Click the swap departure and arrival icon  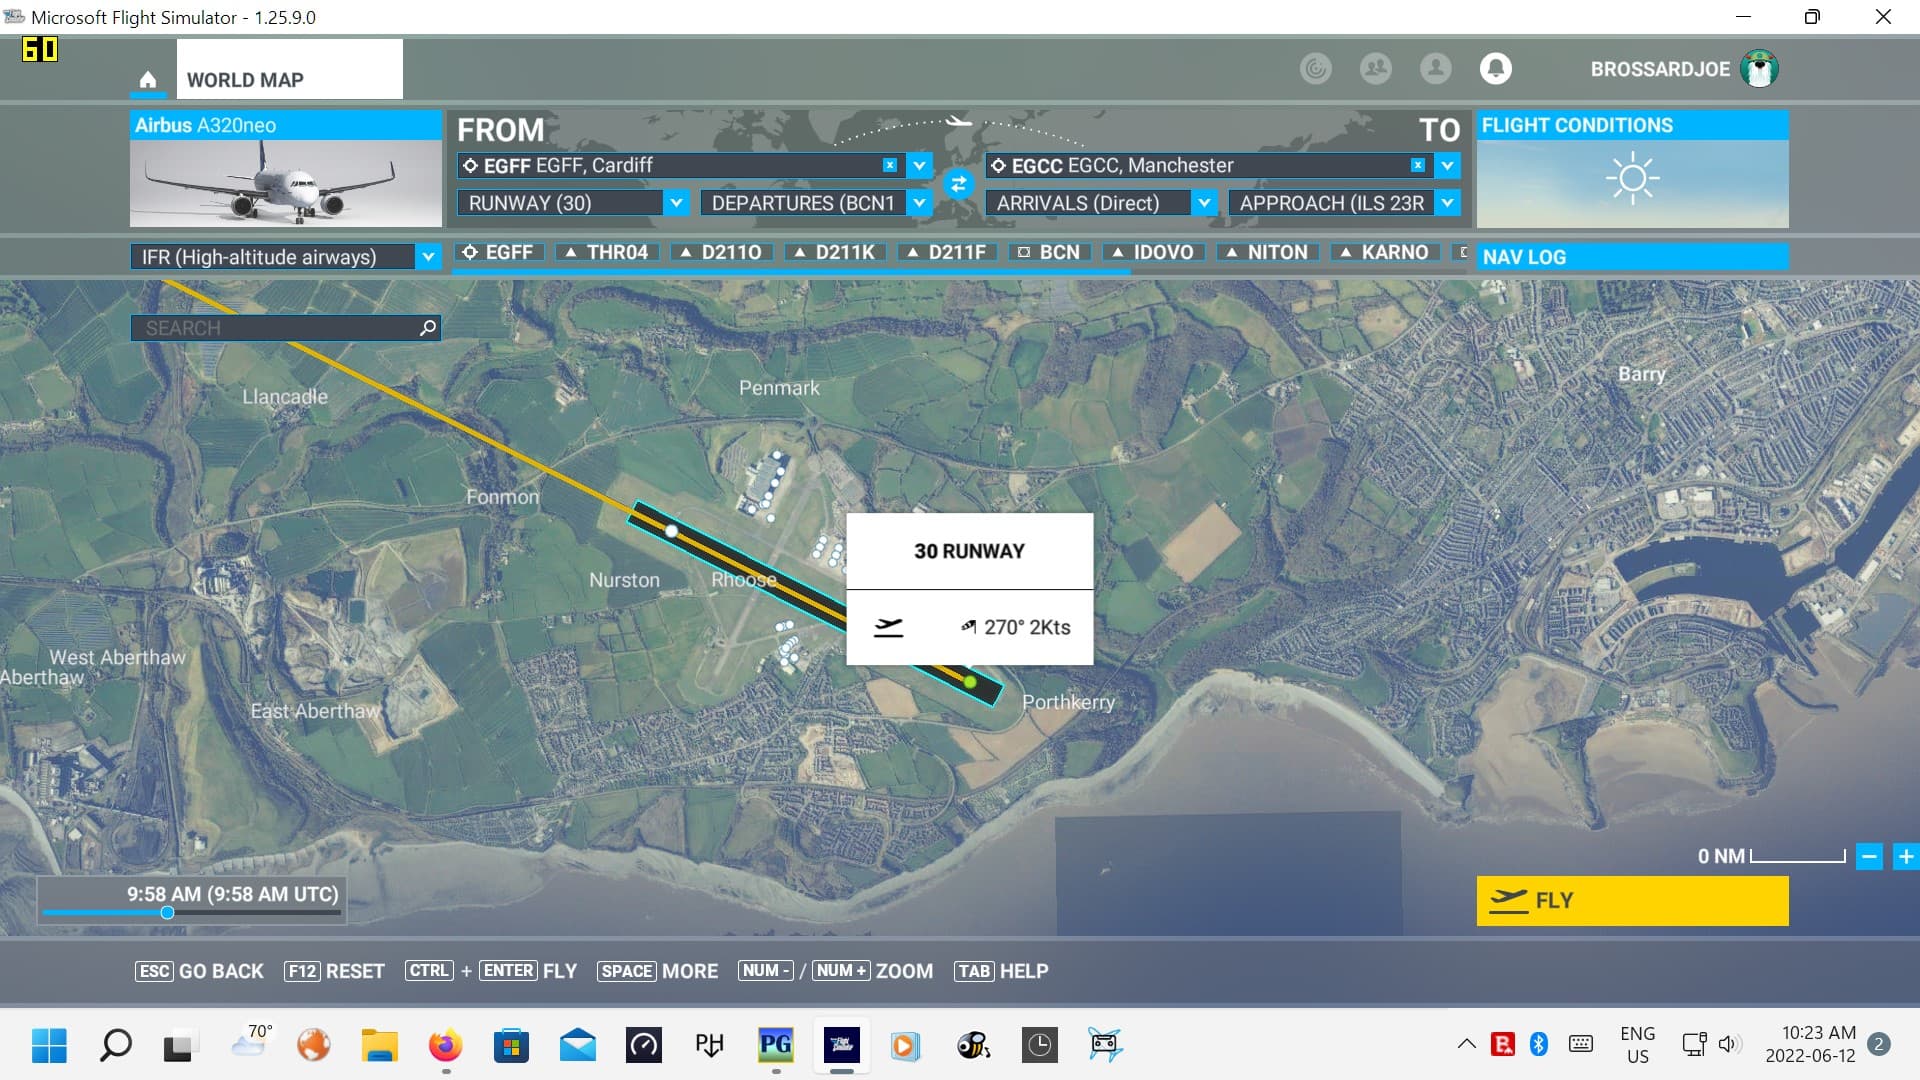[958, 184]
